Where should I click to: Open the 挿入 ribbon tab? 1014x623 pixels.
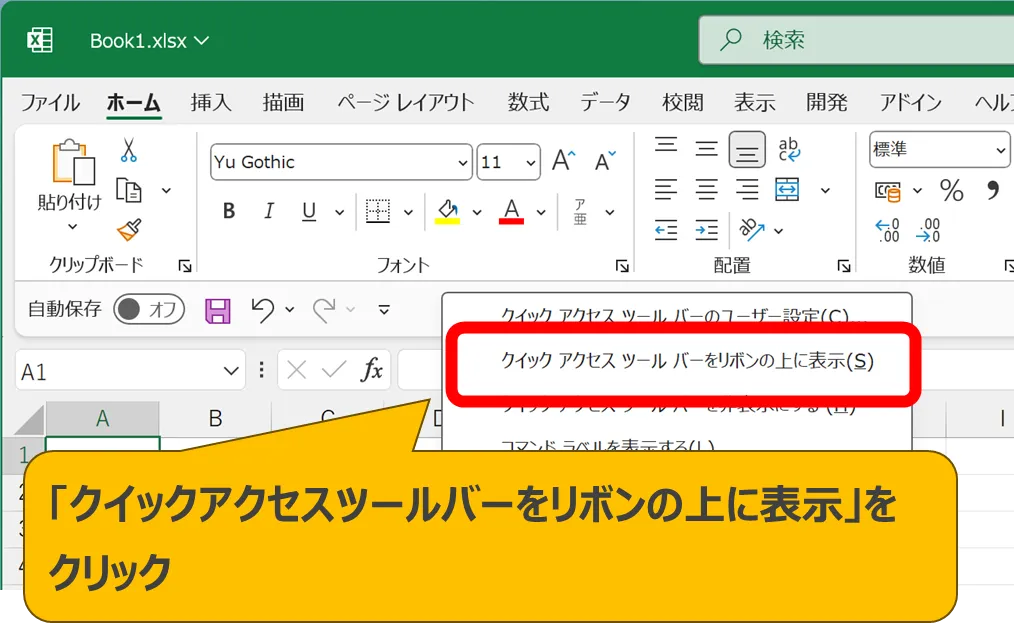click(211, 102)
